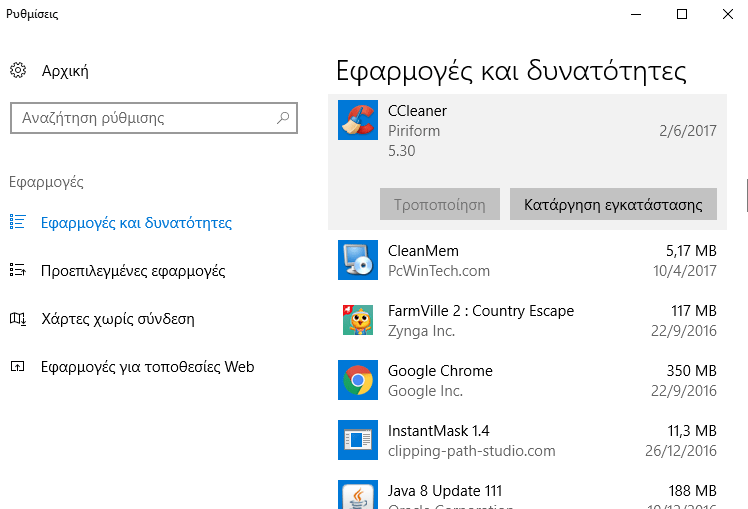Click PcWinTech.com publisher text
Viewport: 748px width, 509px height.
pos(439,270)
